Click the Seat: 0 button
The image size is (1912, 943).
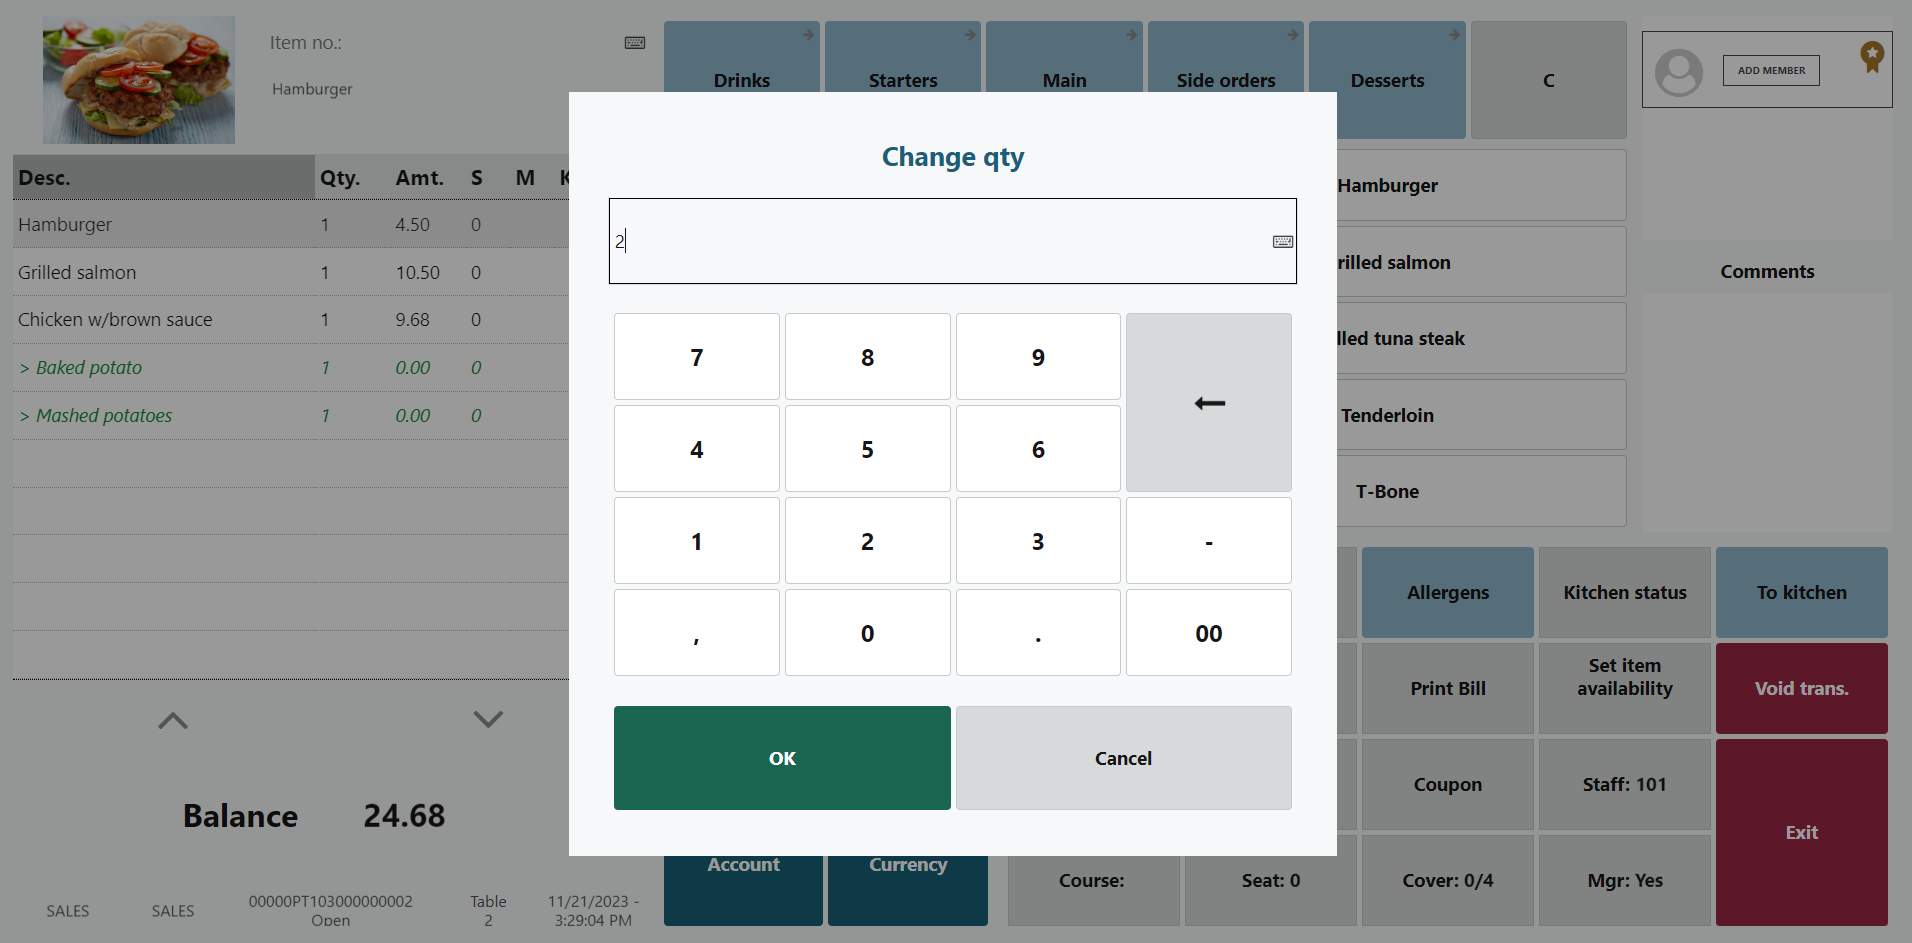click(1271, 880)
